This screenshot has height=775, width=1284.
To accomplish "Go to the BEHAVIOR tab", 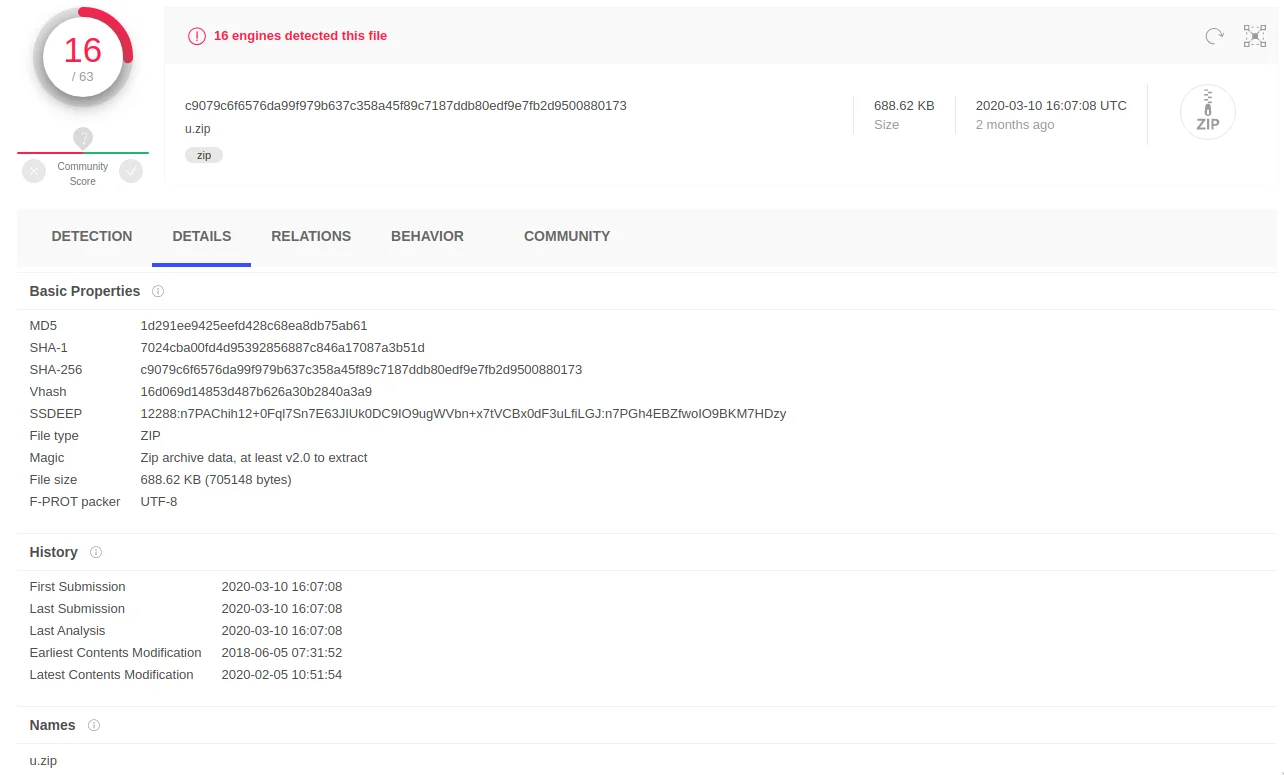I will click(427, 237).
